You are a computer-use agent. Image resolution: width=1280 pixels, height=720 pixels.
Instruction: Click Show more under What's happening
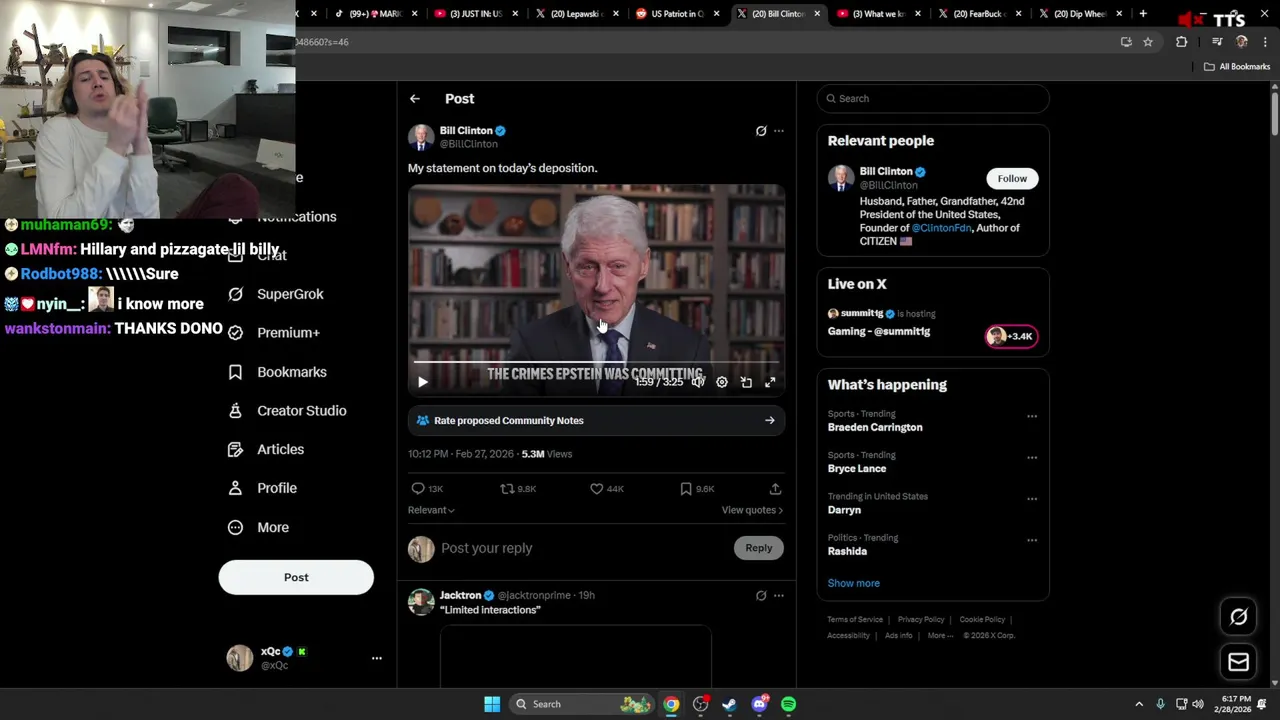[x=854, y=583]
